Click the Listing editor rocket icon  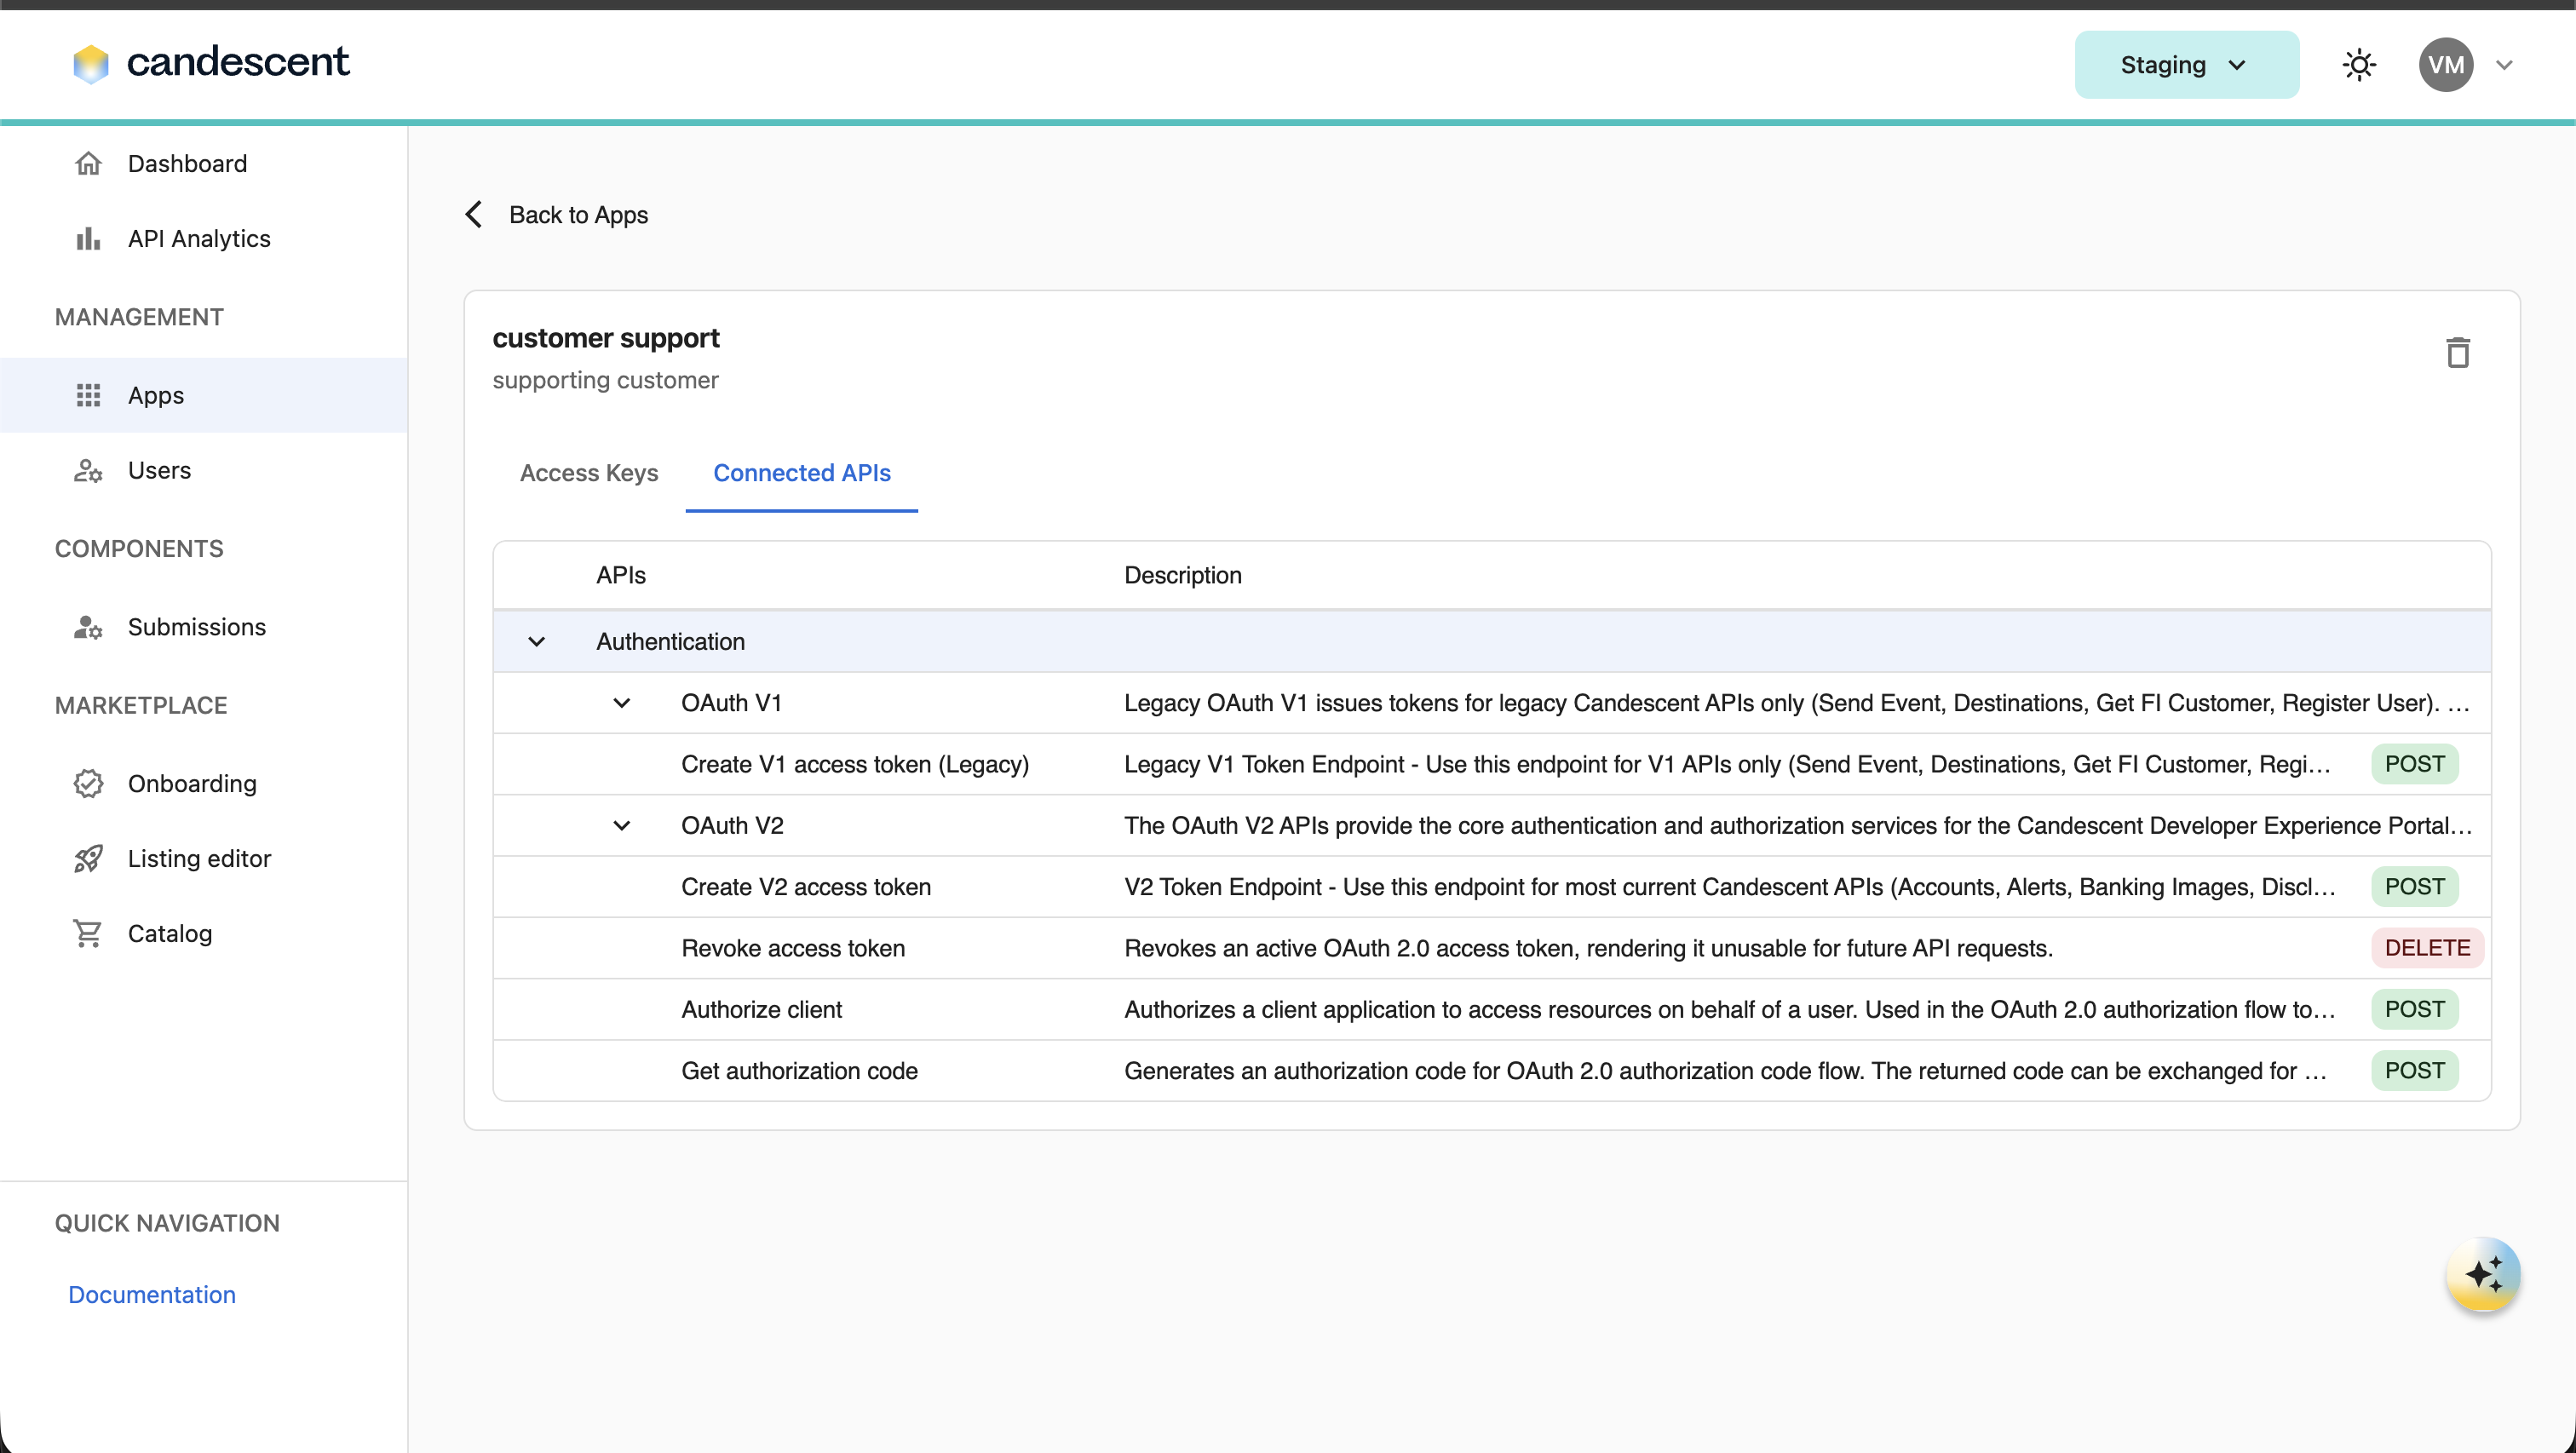pos(88,858)
